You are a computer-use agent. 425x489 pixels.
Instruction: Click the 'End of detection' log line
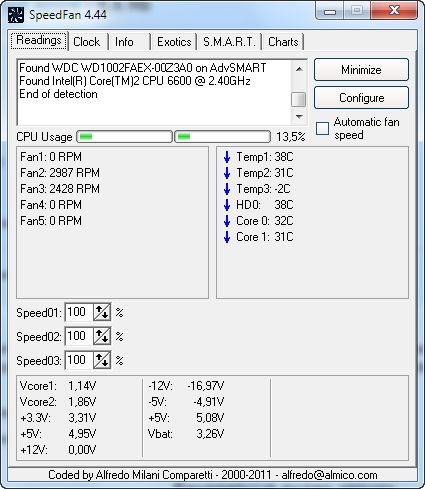point(58,94)
